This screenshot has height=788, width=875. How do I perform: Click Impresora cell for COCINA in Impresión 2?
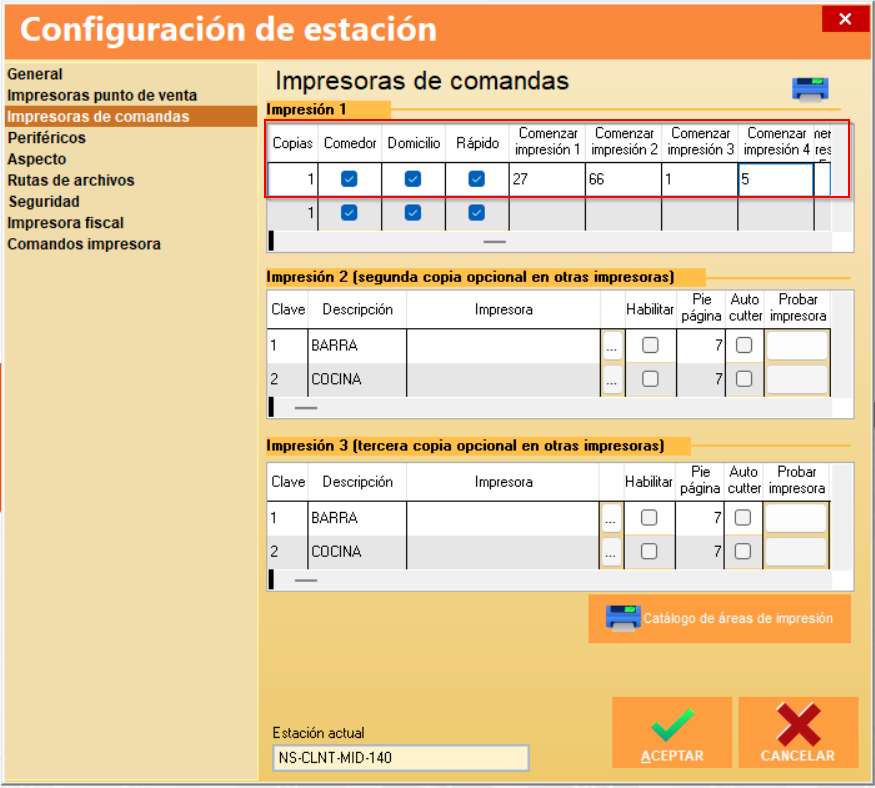504,380
